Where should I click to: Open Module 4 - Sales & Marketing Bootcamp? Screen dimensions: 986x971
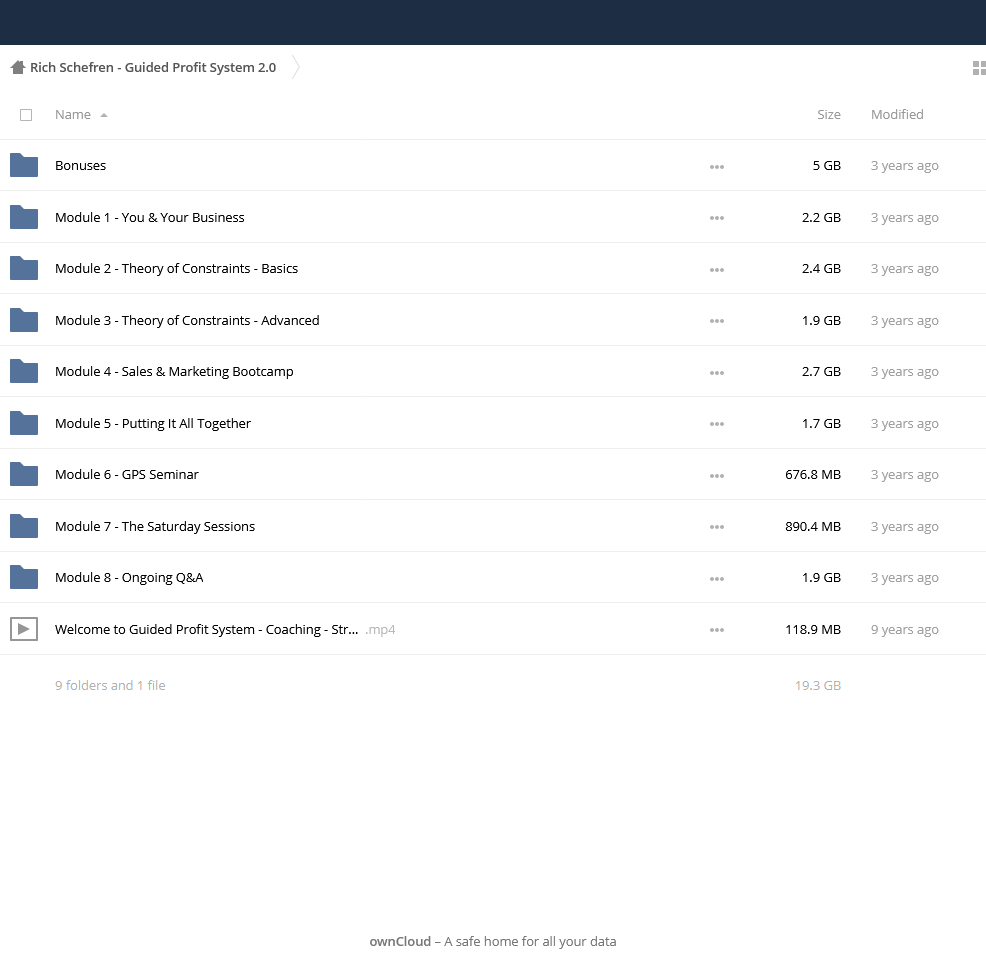174,372
